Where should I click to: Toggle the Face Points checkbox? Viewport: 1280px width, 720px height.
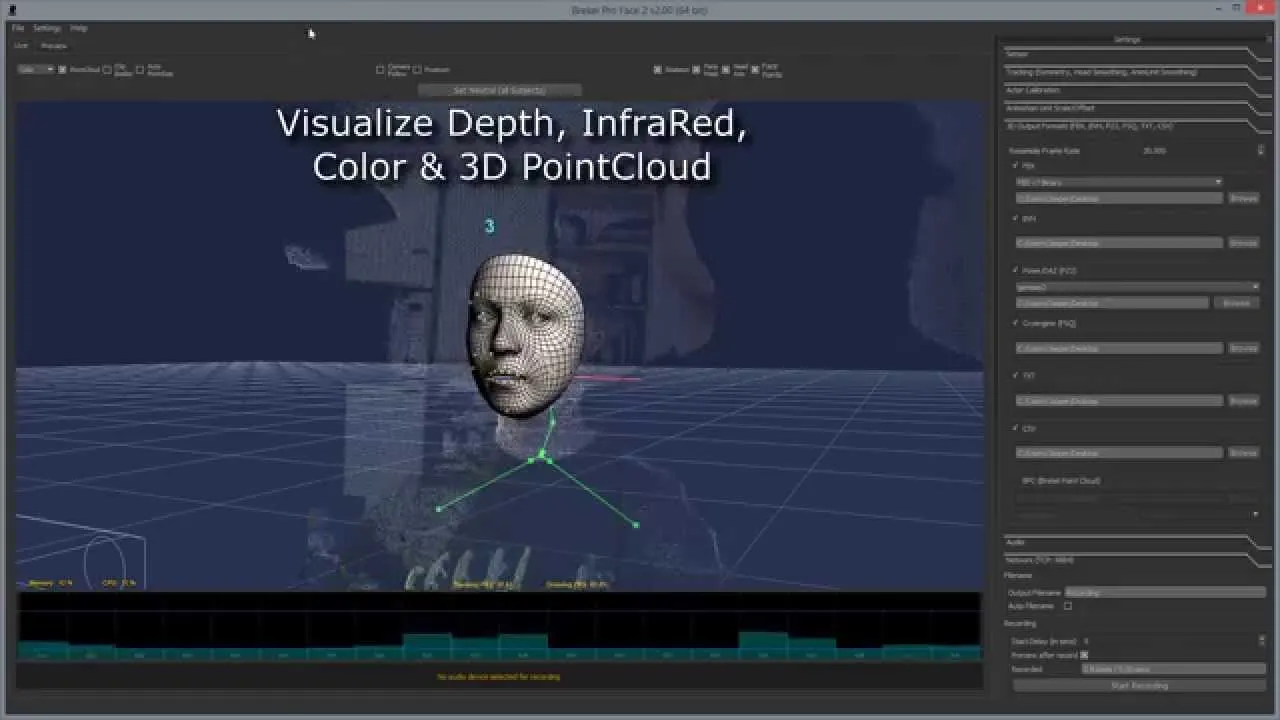[755, 69]
